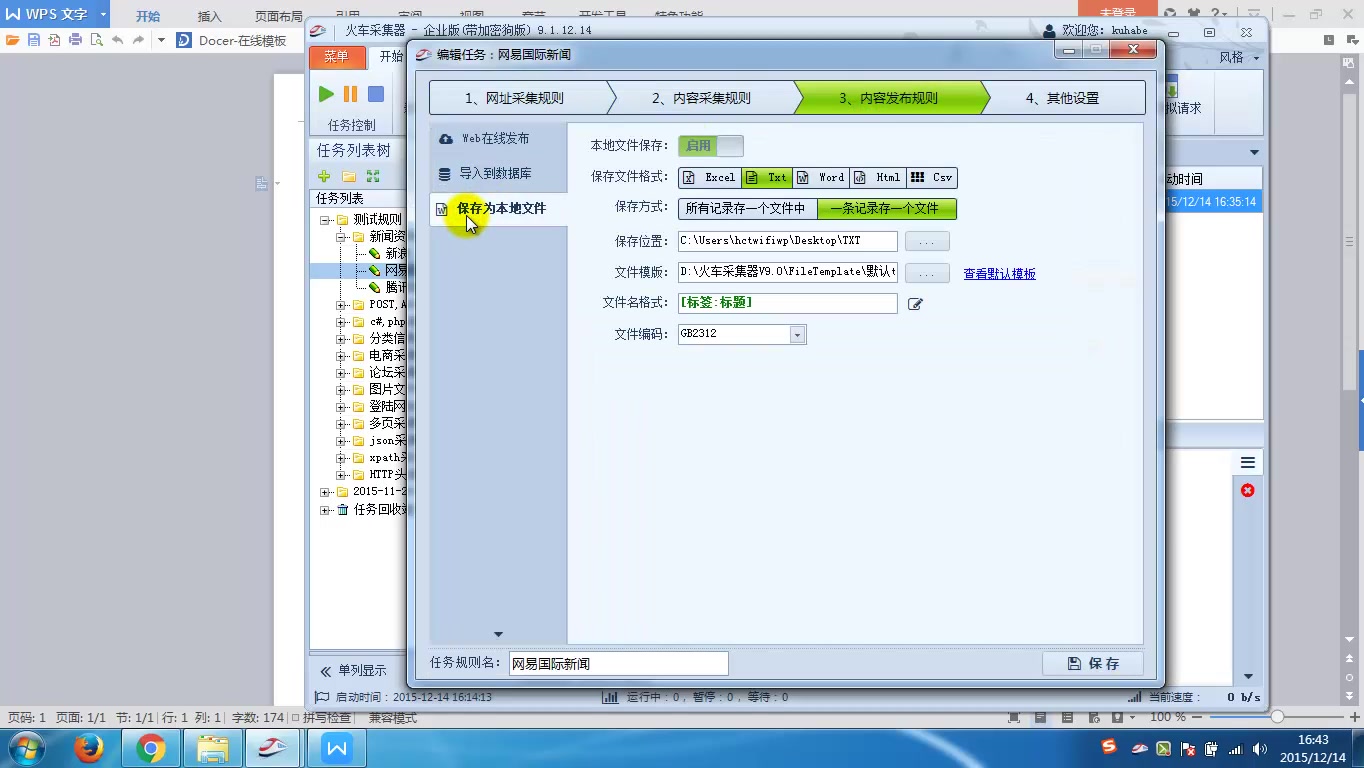Click the red error icon in log panel
The width and height of the screenshot is (1364, 768).
point(1247,490)
